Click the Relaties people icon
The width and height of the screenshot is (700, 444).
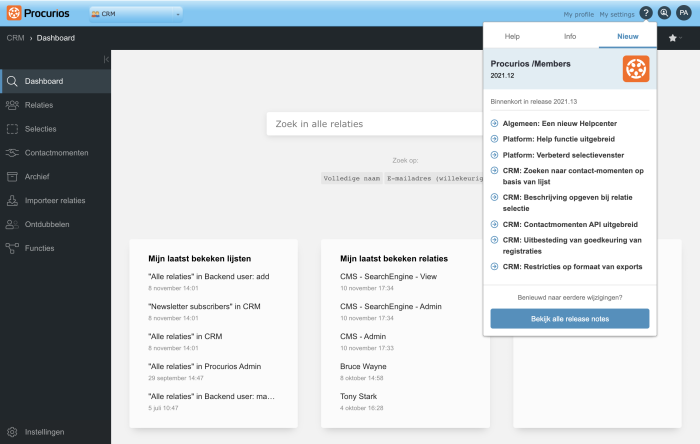click(x=12, y=105)
